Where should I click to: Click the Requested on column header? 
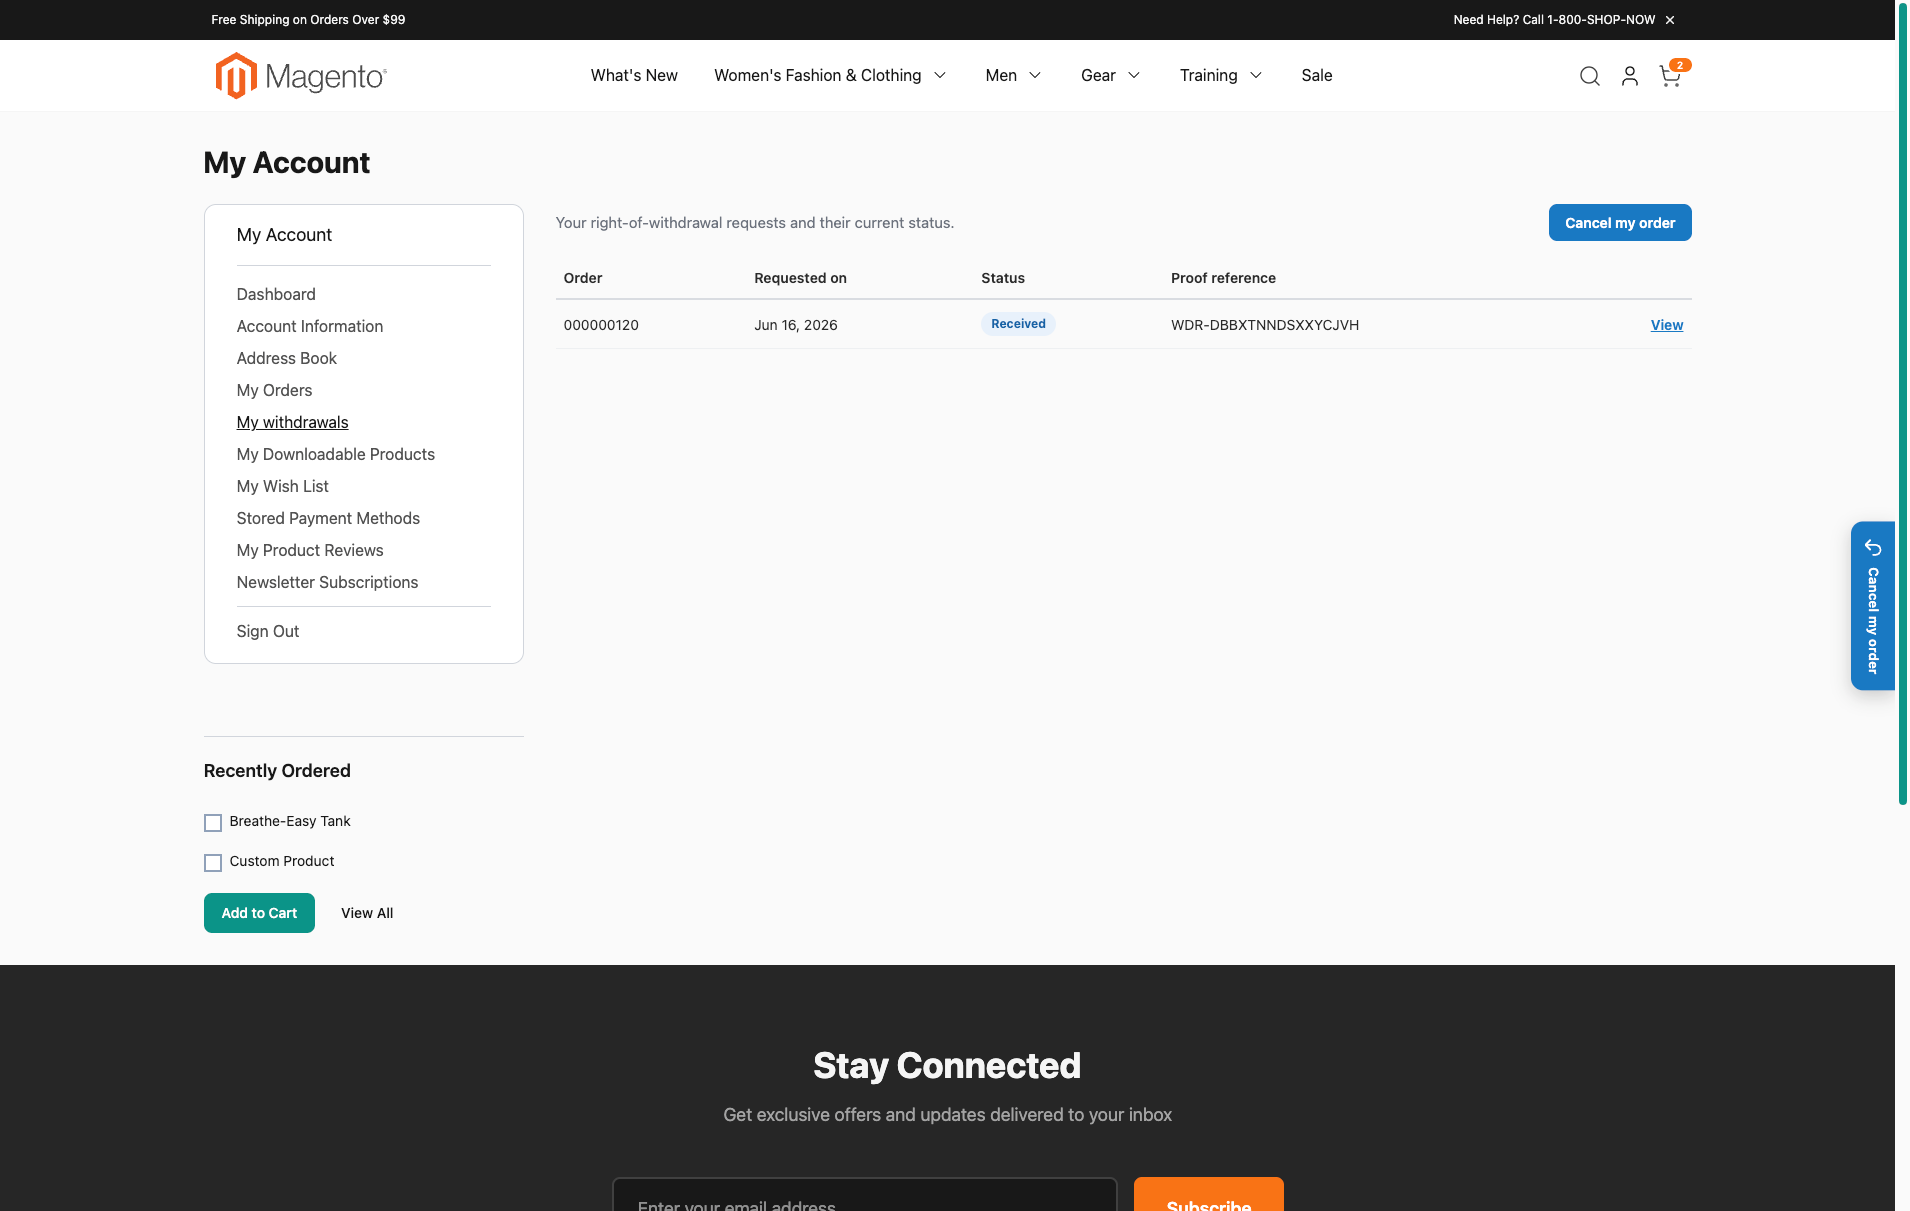point(800,278)
